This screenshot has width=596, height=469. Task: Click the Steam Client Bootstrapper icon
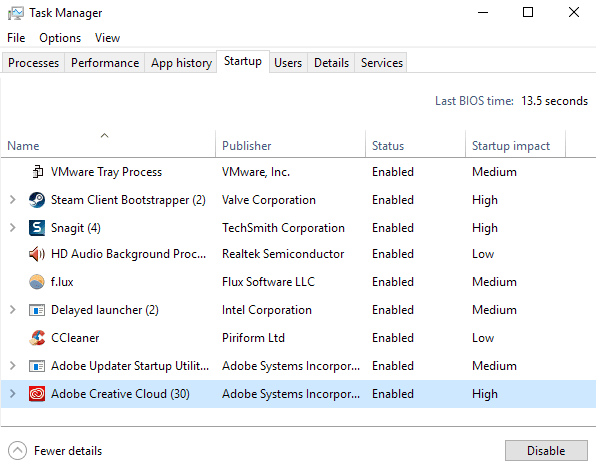pyautogui.click(x=37, y=200)
